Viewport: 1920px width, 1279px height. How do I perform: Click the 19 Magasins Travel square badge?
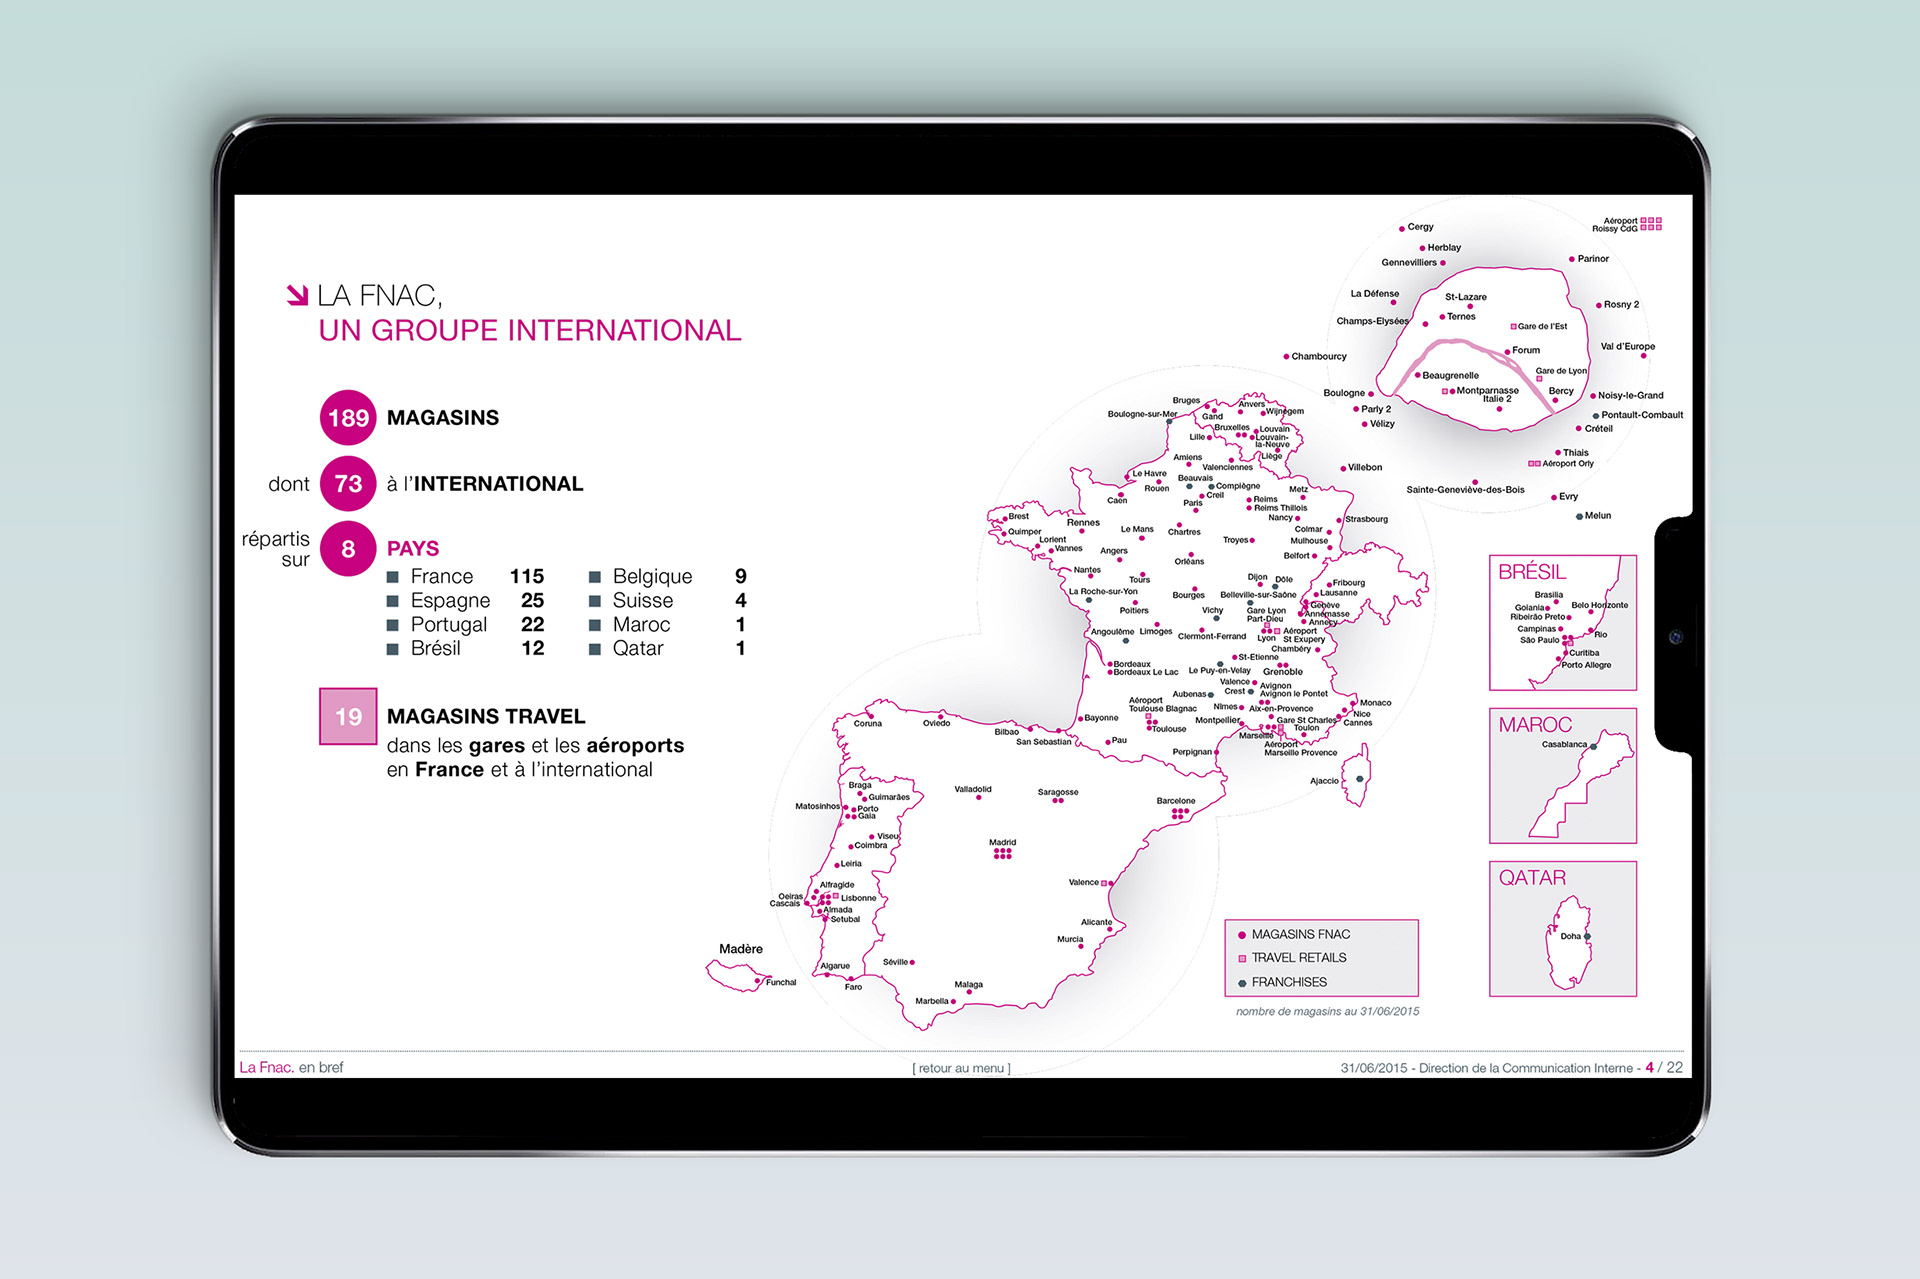(x=348, y=716)
